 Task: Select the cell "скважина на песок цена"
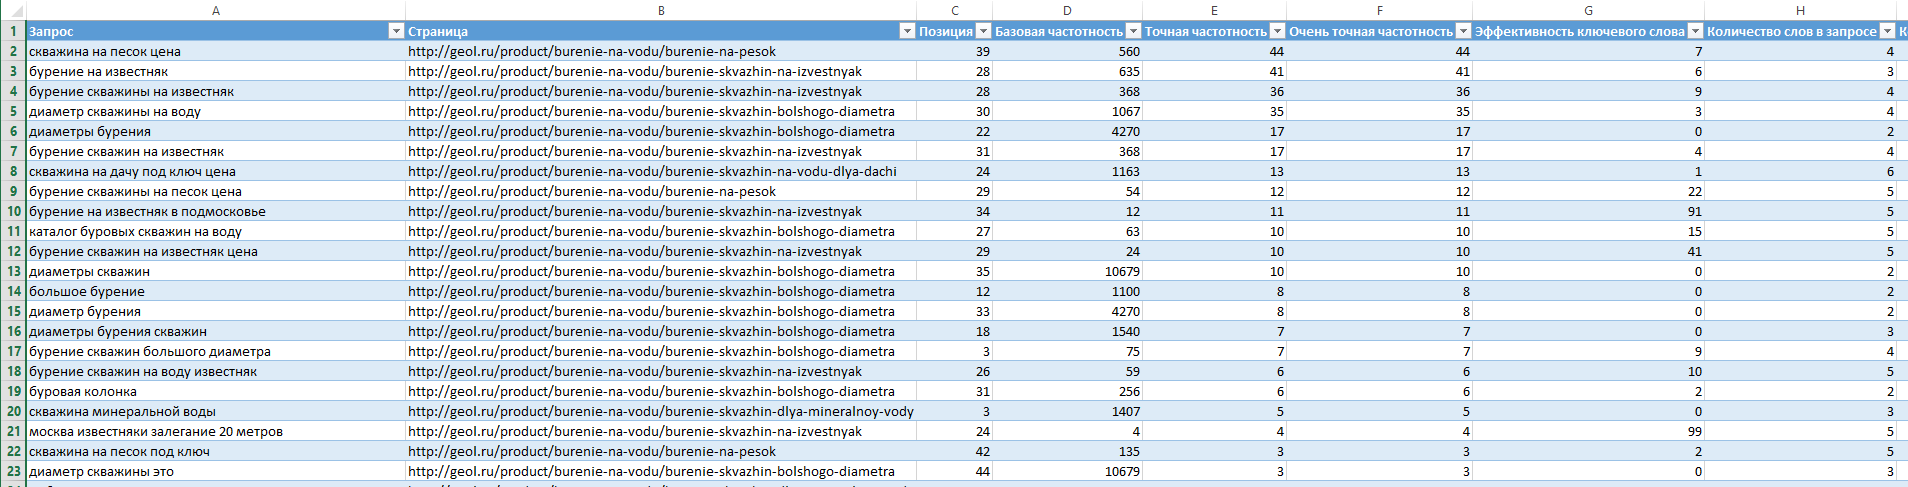point(105,51)
